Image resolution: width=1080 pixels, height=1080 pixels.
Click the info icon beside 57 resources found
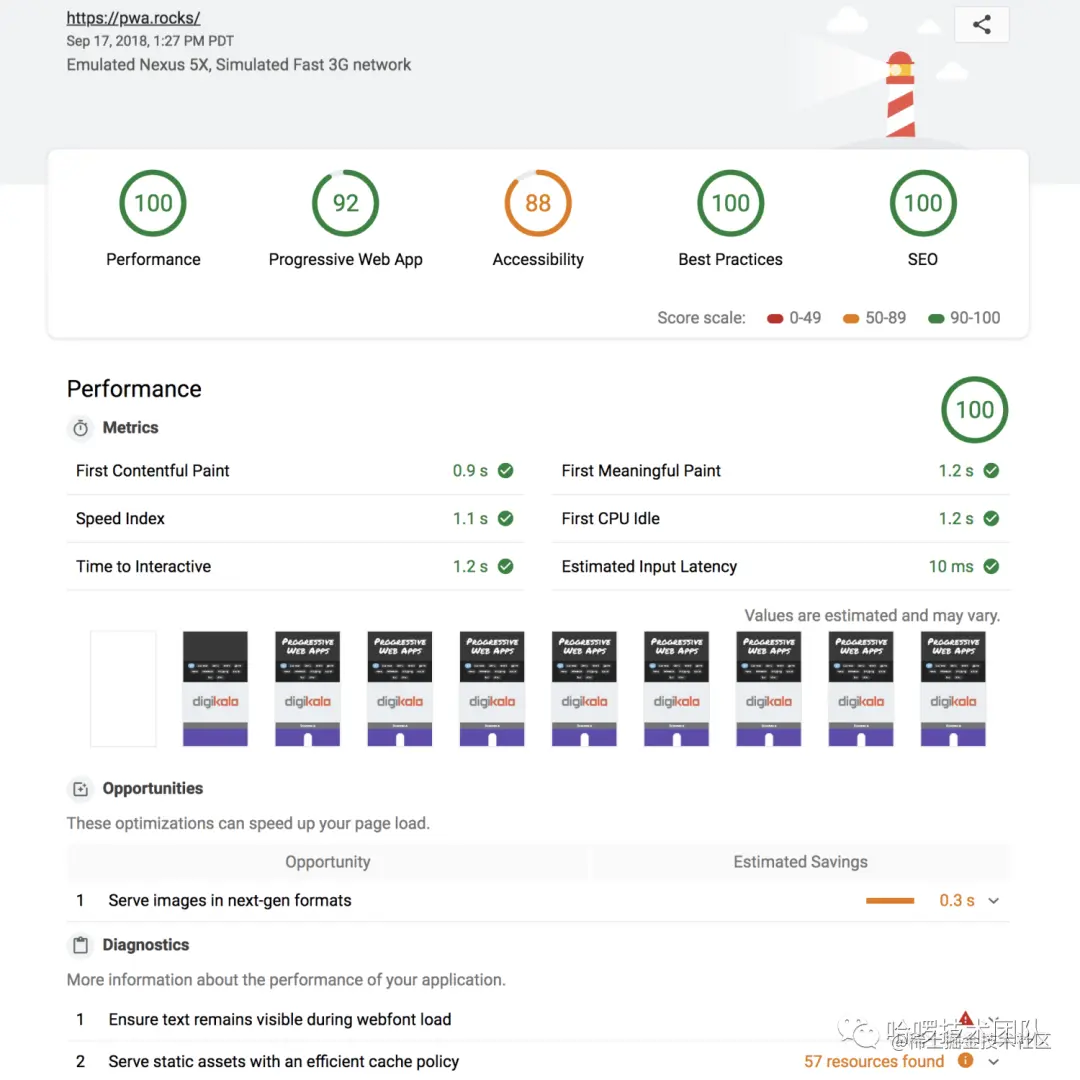click(x=966, y=1061)
